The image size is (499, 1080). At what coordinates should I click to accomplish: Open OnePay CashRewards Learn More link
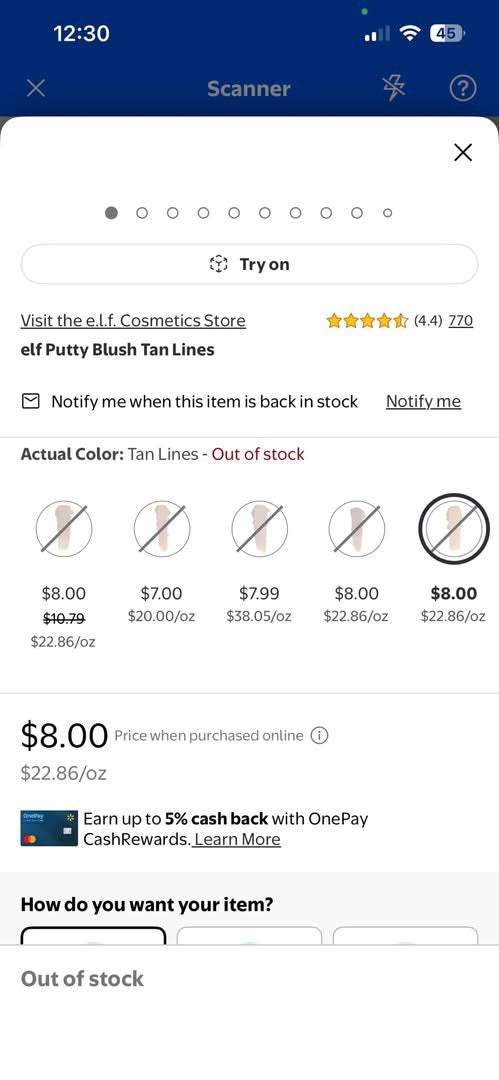(x=236, y=840)
